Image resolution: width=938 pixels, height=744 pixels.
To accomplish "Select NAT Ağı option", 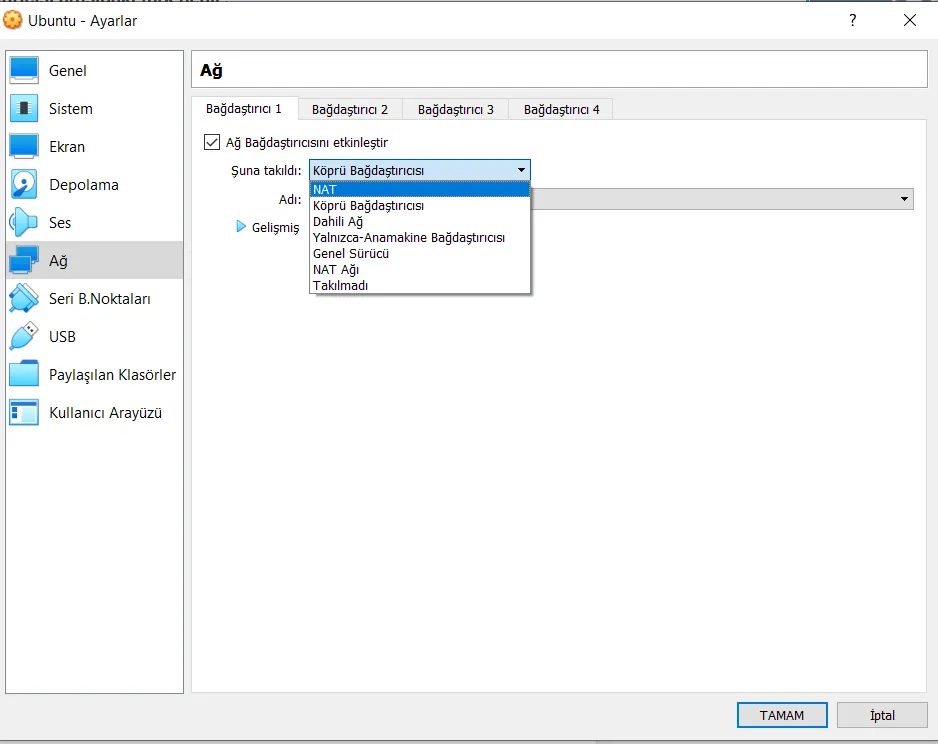I will click(x=420, y=270).
